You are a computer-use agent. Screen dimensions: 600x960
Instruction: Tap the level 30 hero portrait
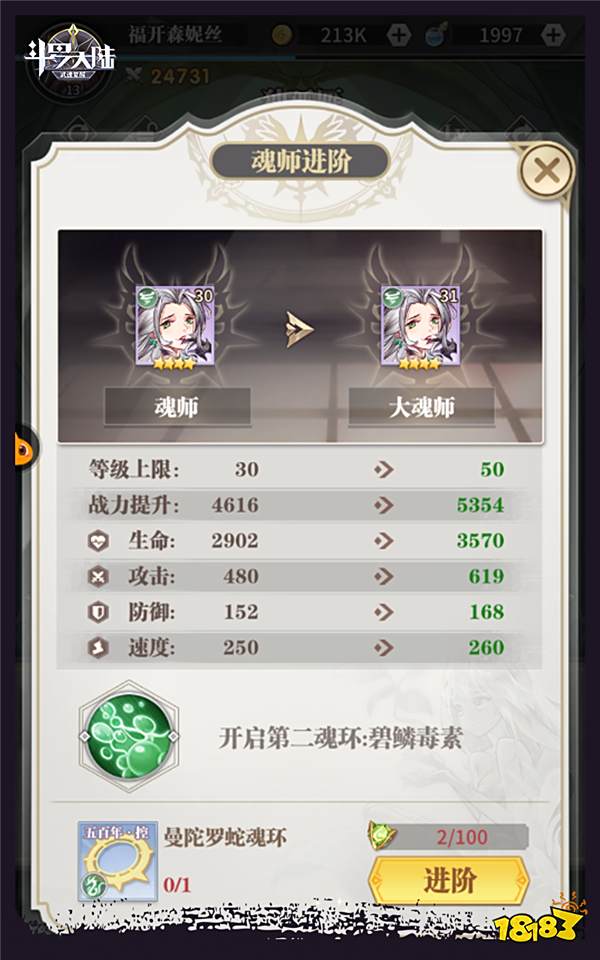175,325
